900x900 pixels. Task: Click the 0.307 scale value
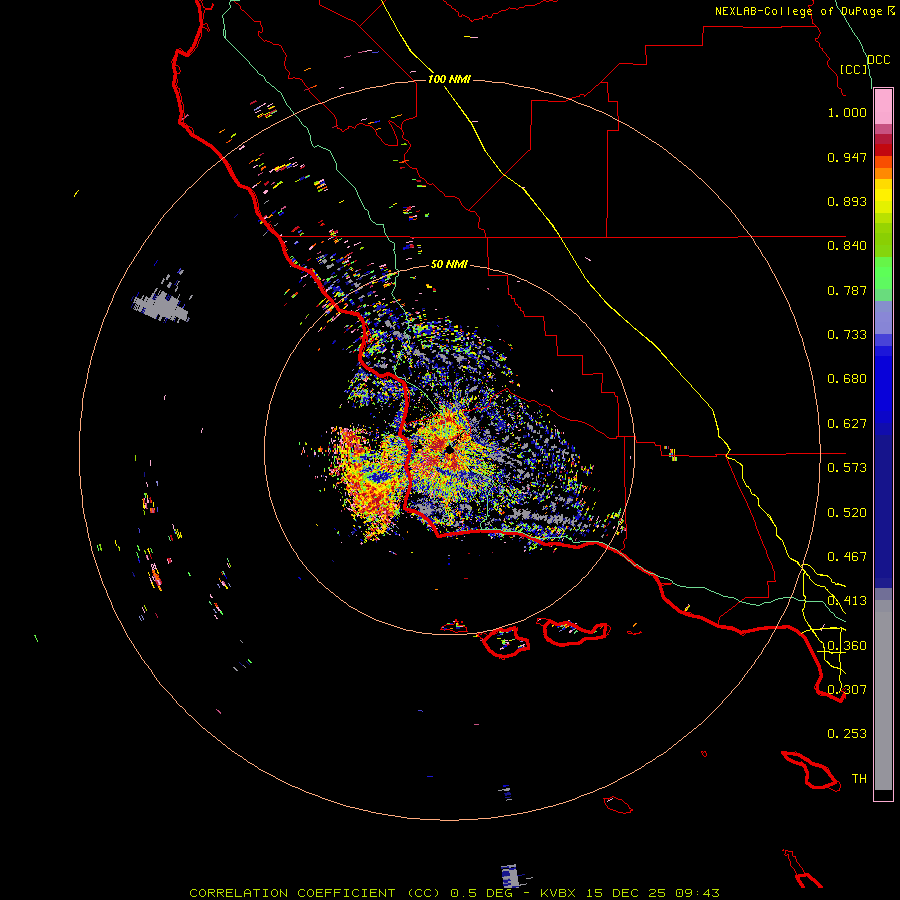847,690
